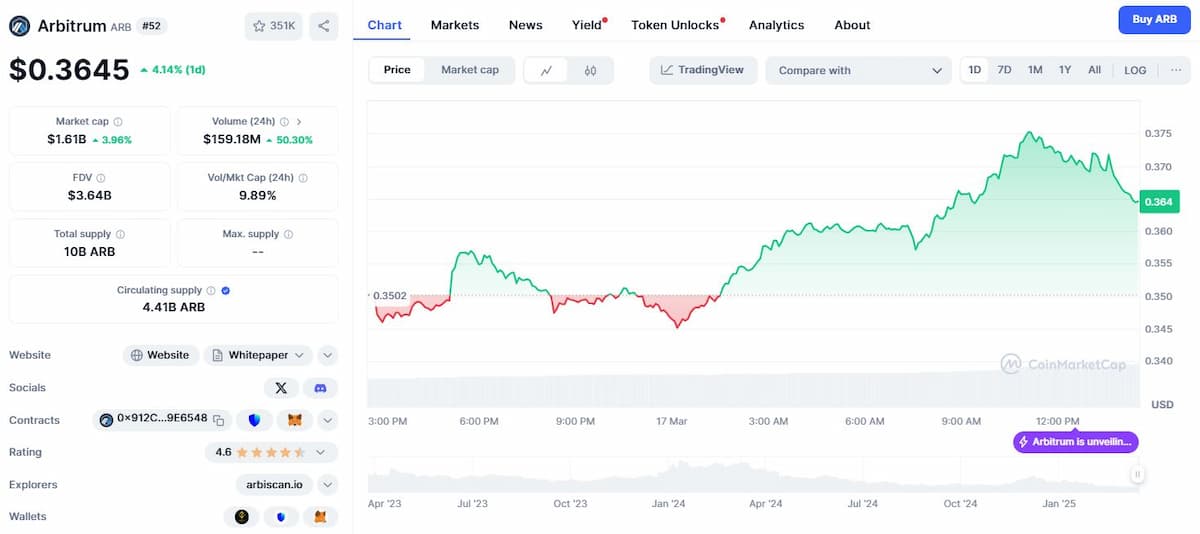Click the info icon next to Total supply
Screen dimensions: 1200x534
pyautogui.click(x=120, y=234)
